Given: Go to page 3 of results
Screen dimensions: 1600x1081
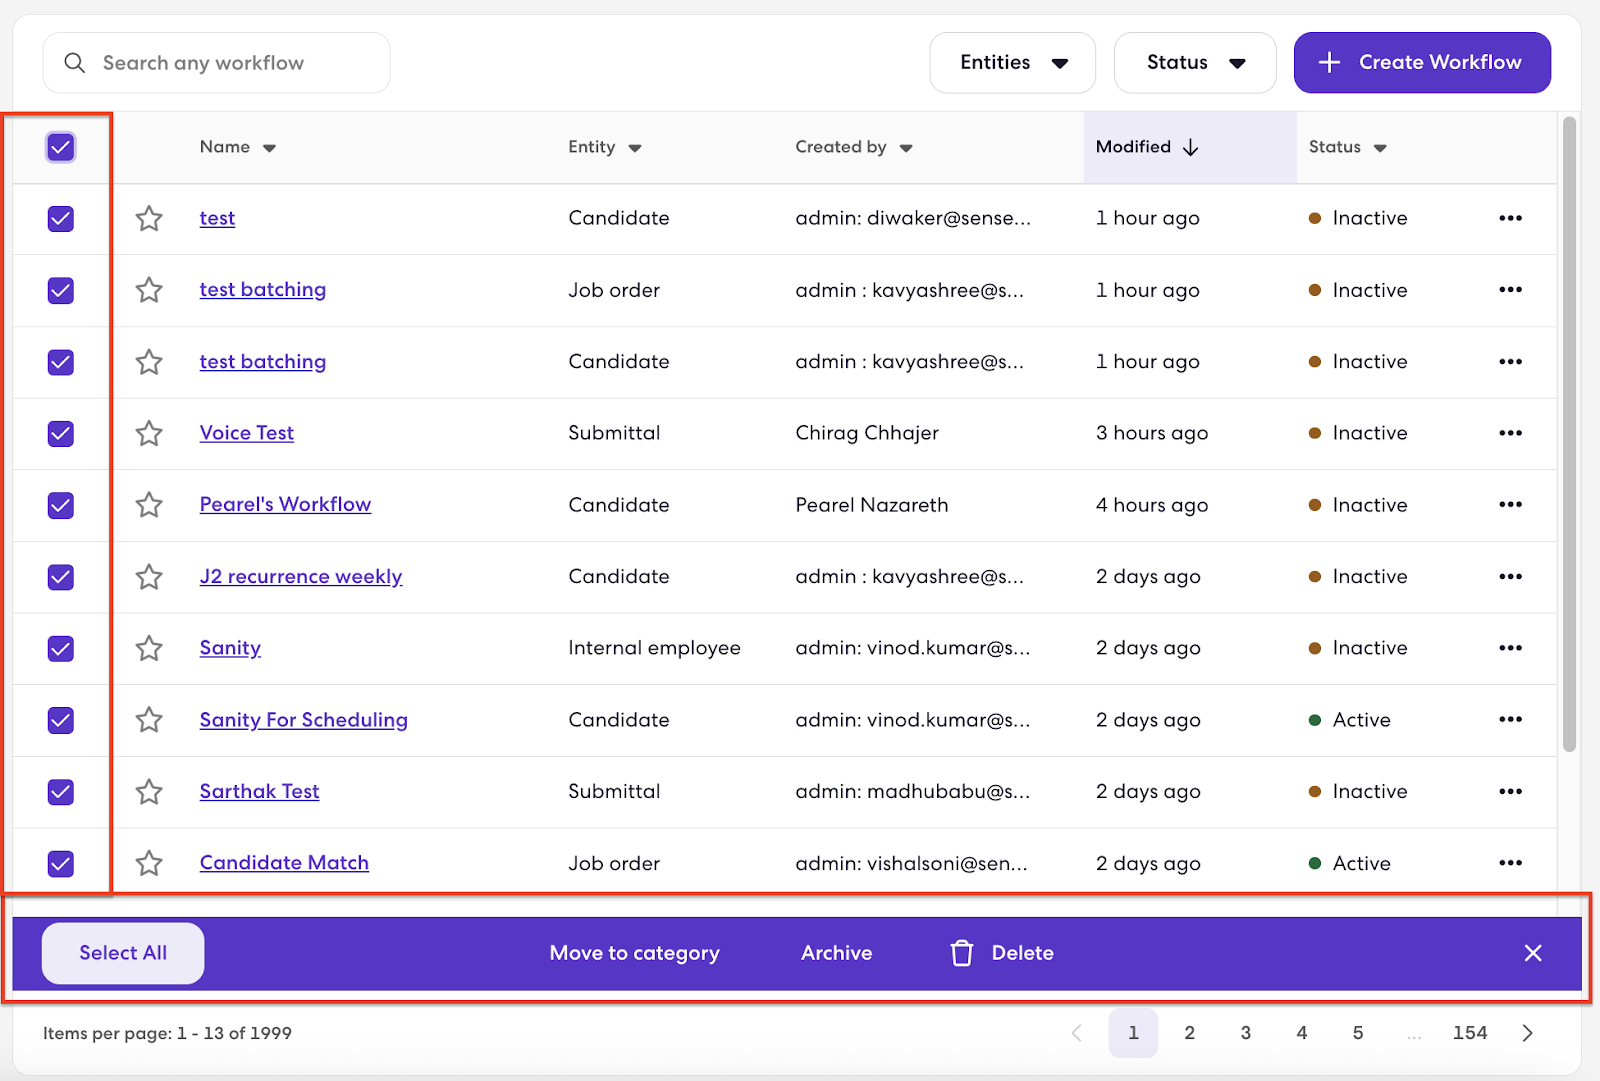Looking at the screenshot, I should point(1245,1033).
